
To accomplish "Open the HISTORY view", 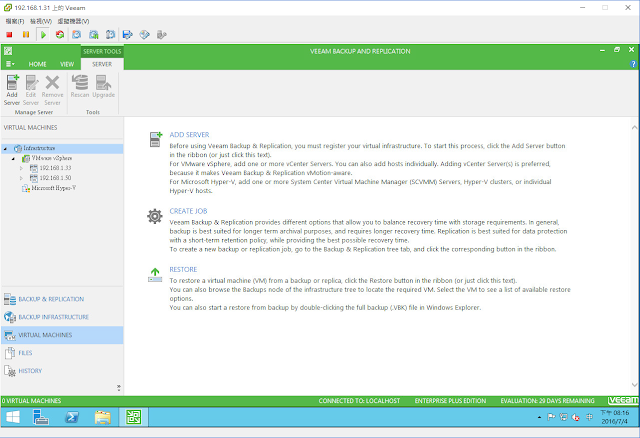I will click(x=62, y=371).
